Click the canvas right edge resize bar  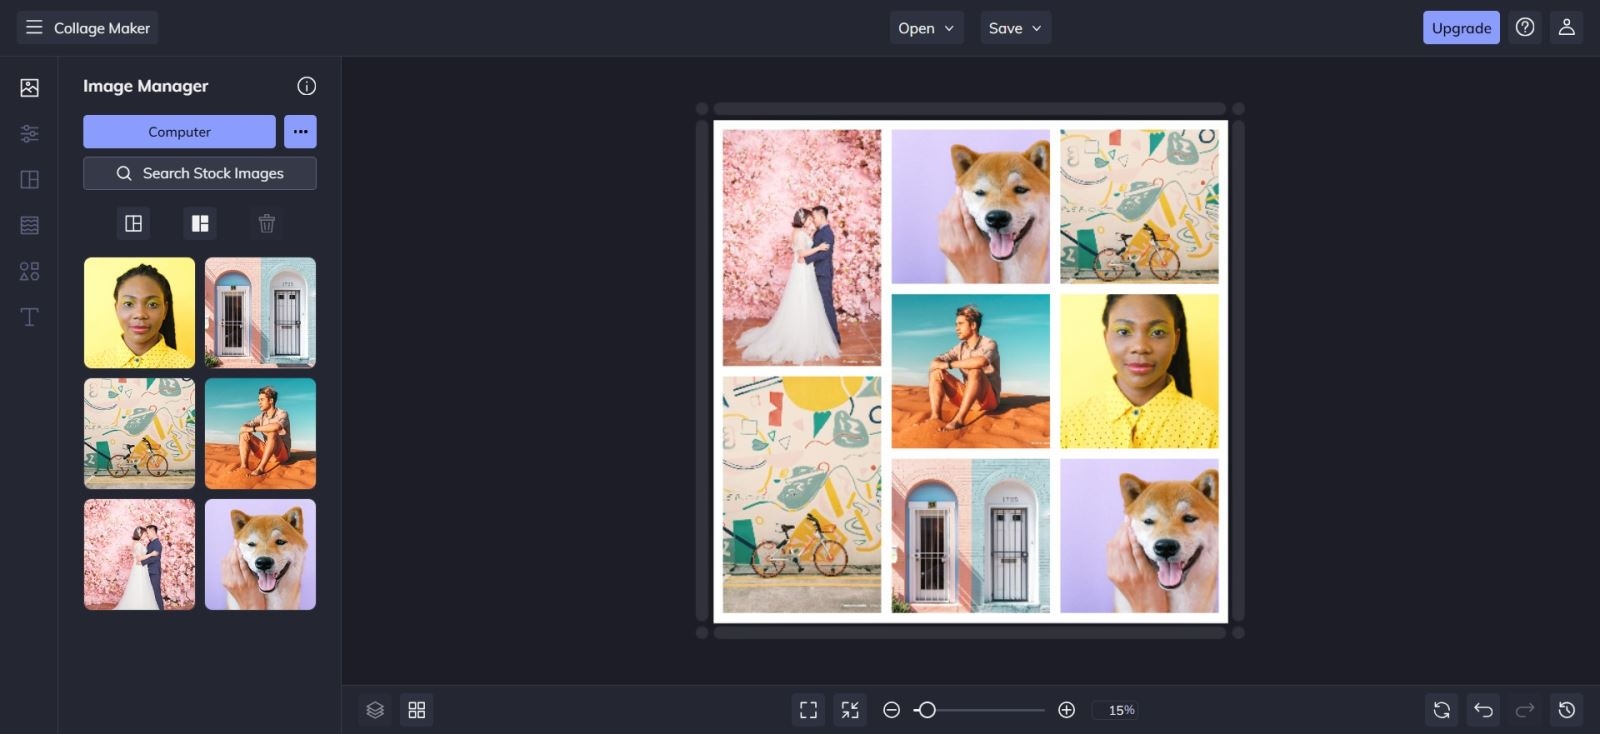1238,371
